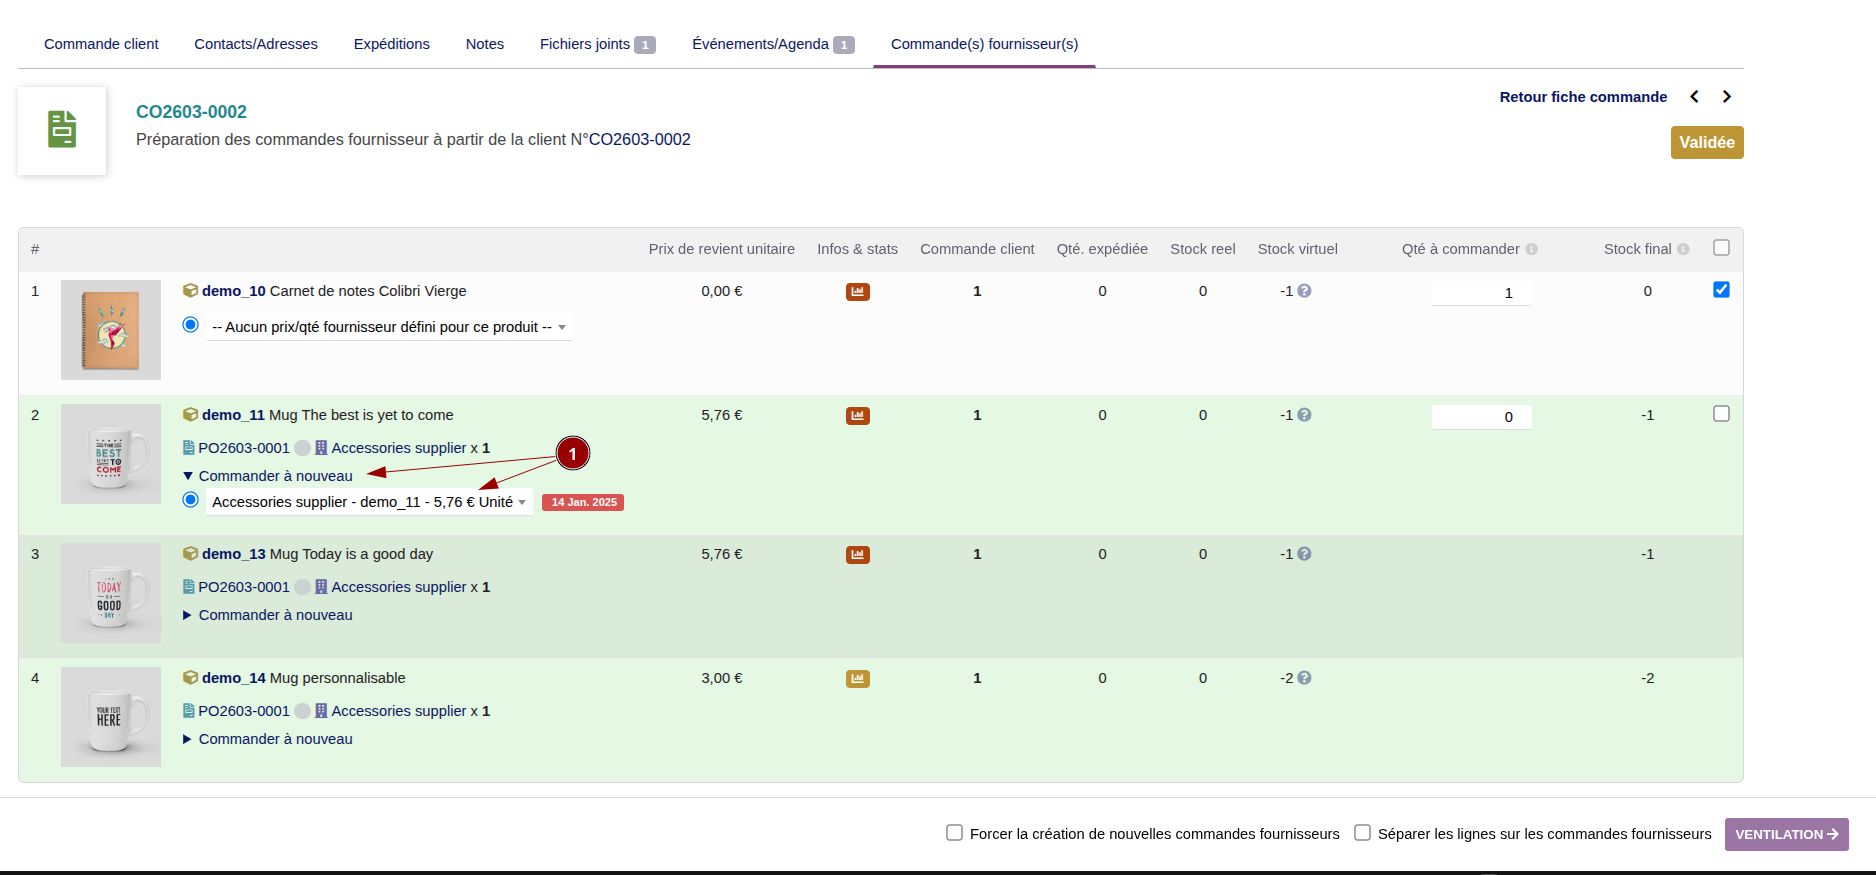Click the green order document icon
Viewport: 1876px width, 875px height.
62,130
